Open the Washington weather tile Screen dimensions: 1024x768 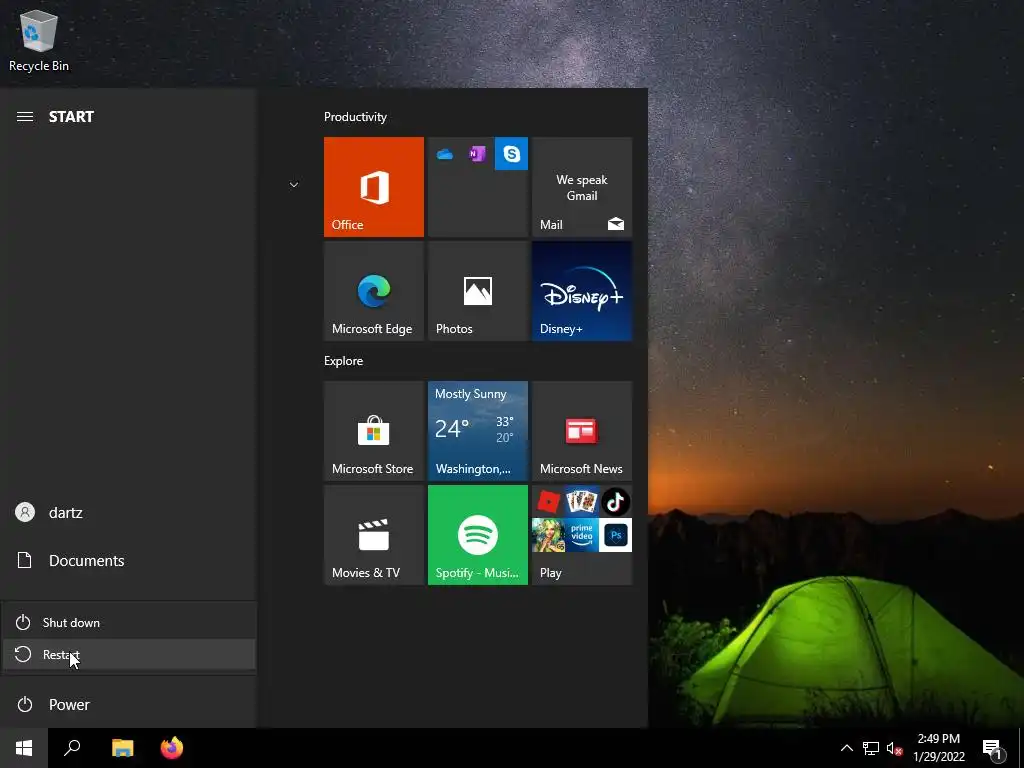pyautogui.click(x=478, y=431)
